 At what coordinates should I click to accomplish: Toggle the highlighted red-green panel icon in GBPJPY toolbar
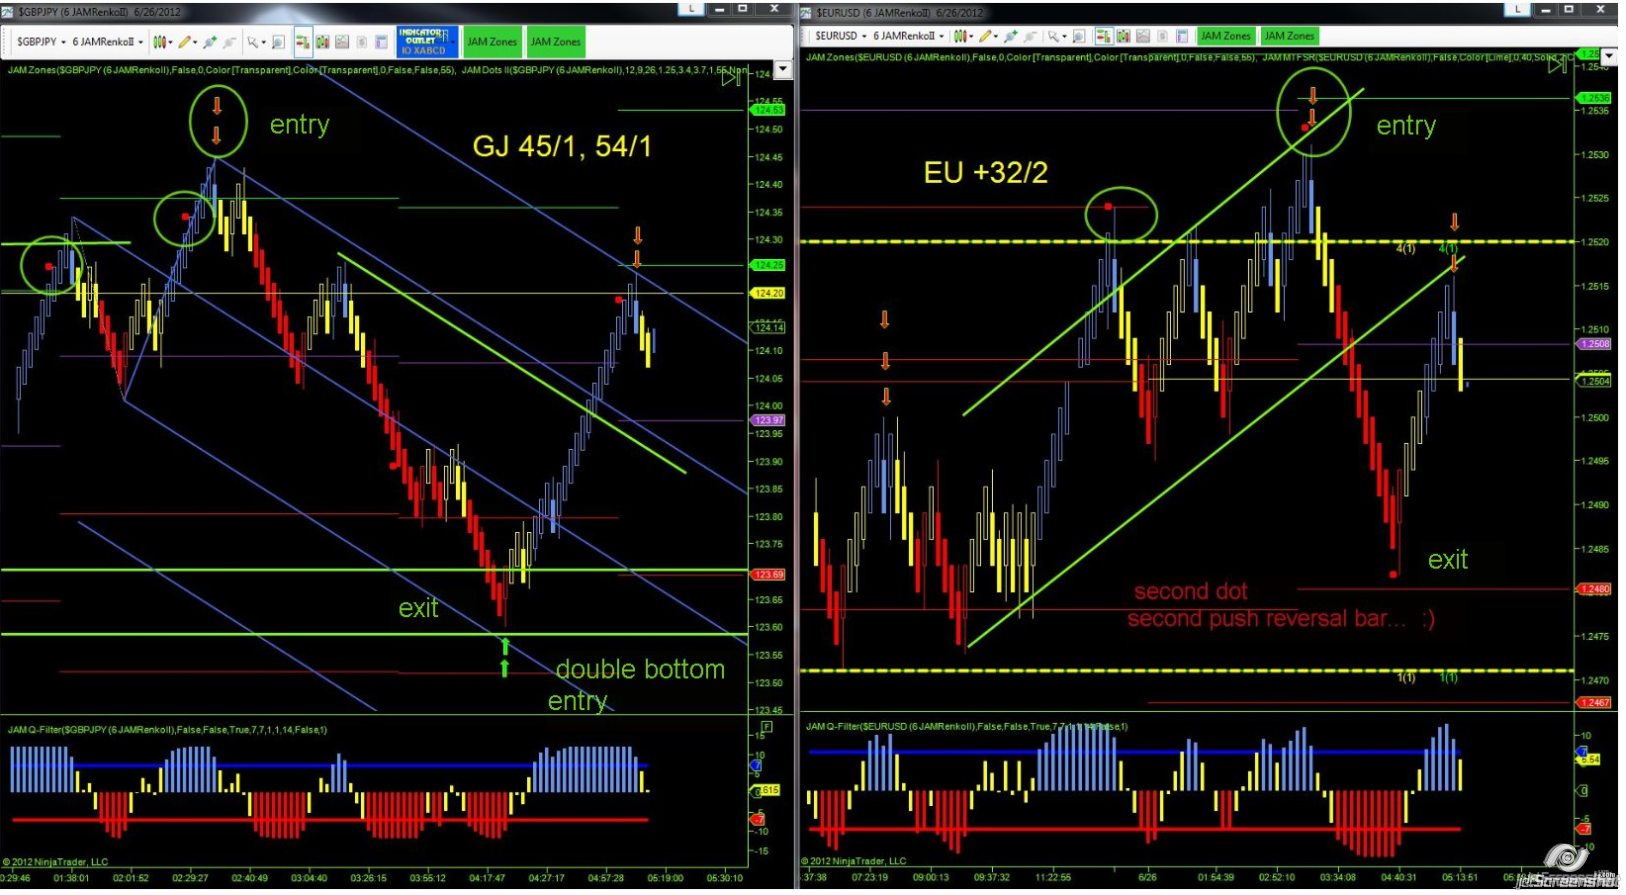coord(303,42)
